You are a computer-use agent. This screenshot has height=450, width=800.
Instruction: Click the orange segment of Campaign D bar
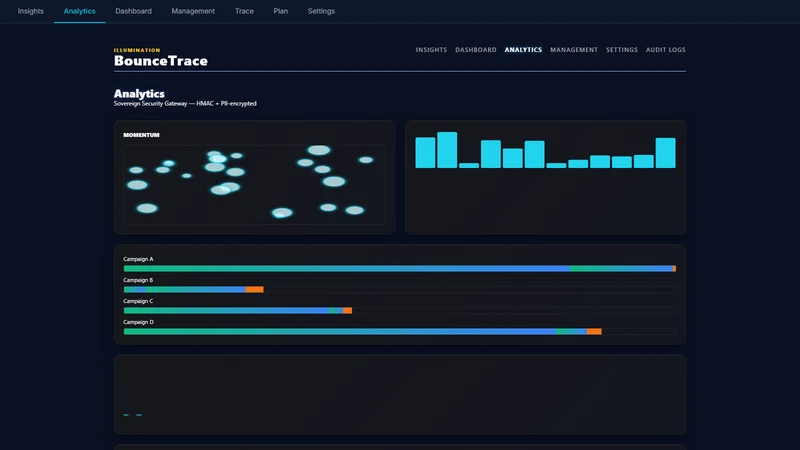594,332
